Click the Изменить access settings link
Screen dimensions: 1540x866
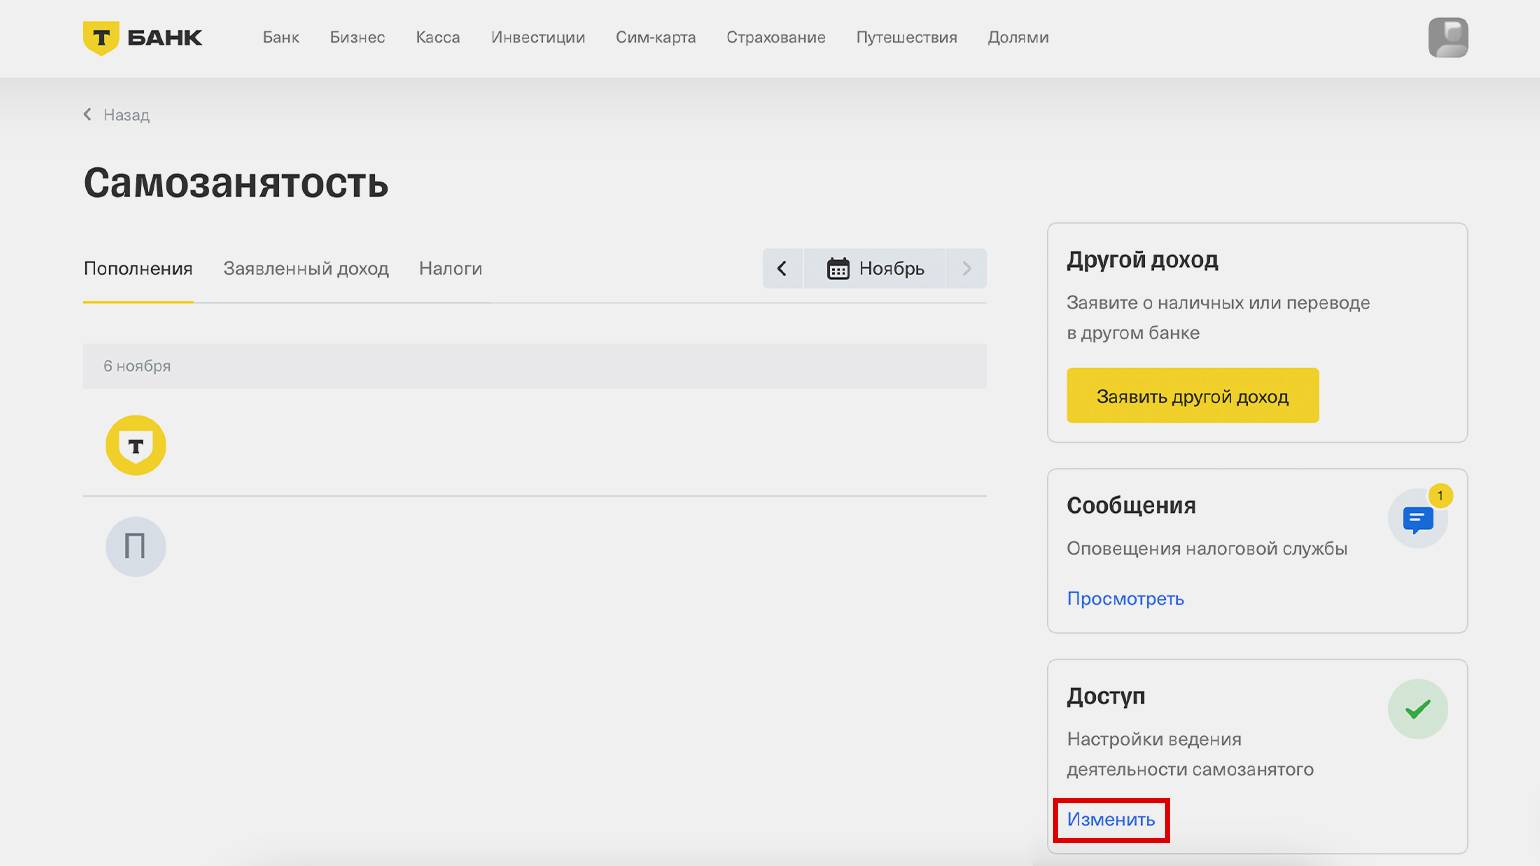1111,820
